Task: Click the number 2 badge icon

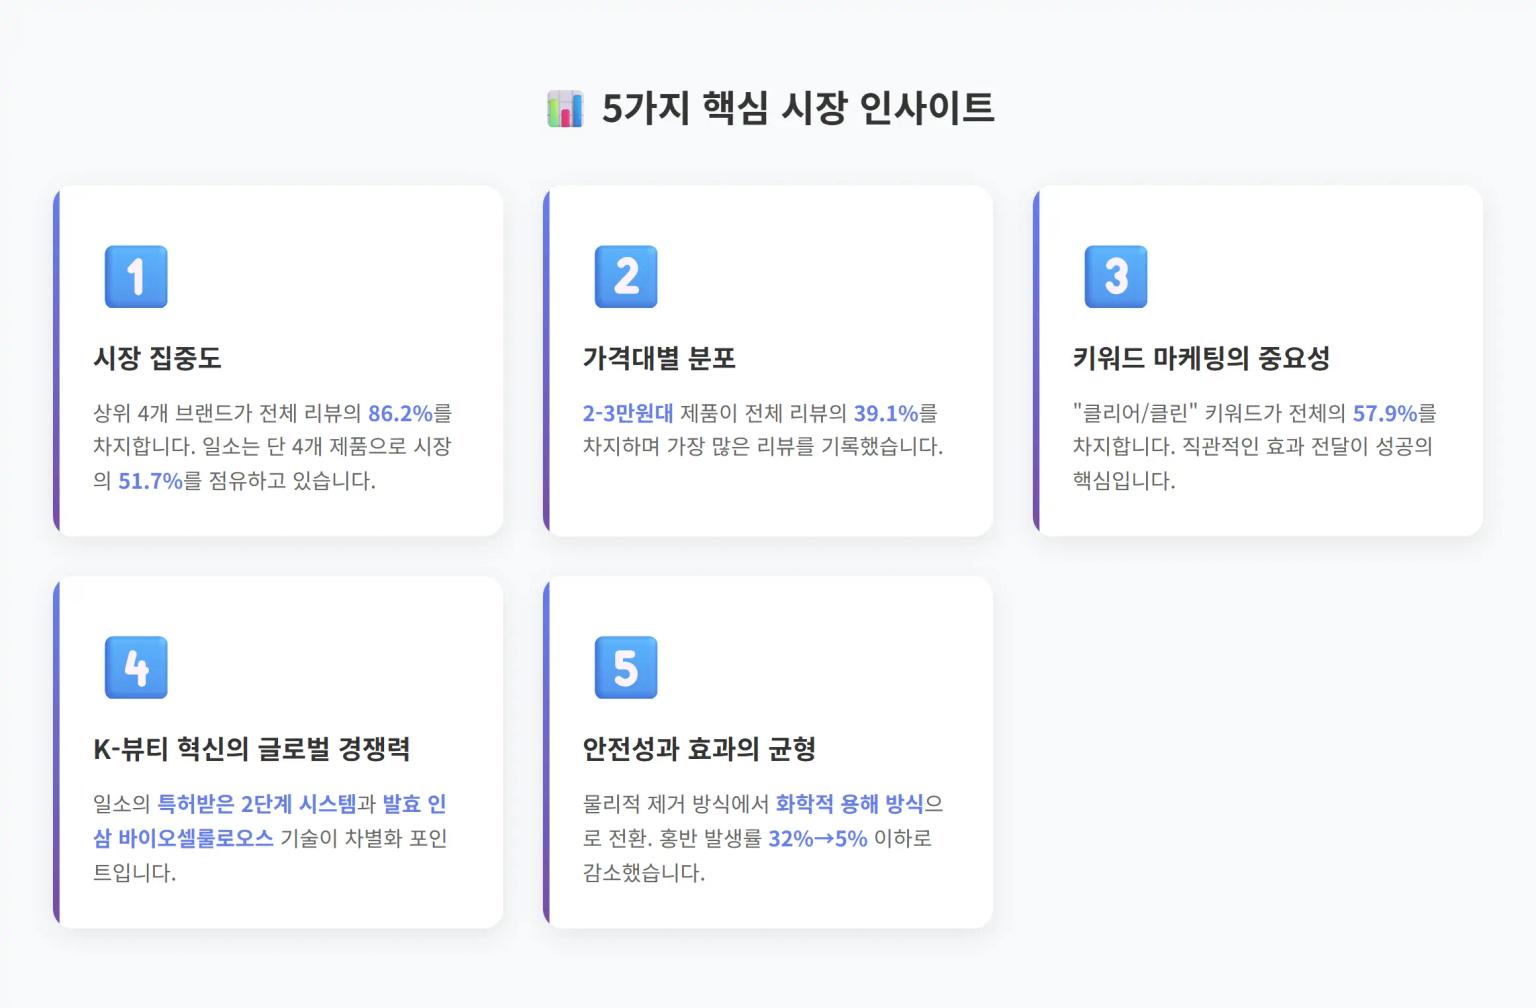Action: coord(626,276)
